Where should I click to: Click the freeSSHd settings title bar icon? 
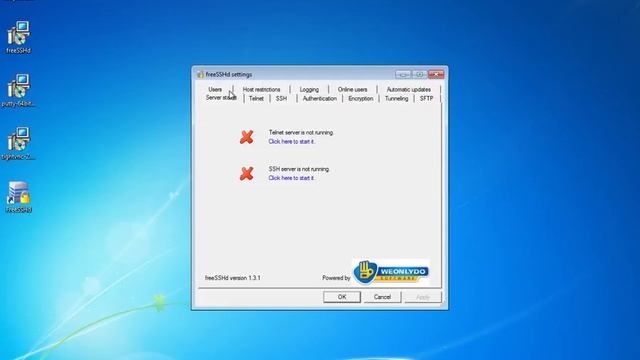200,74
